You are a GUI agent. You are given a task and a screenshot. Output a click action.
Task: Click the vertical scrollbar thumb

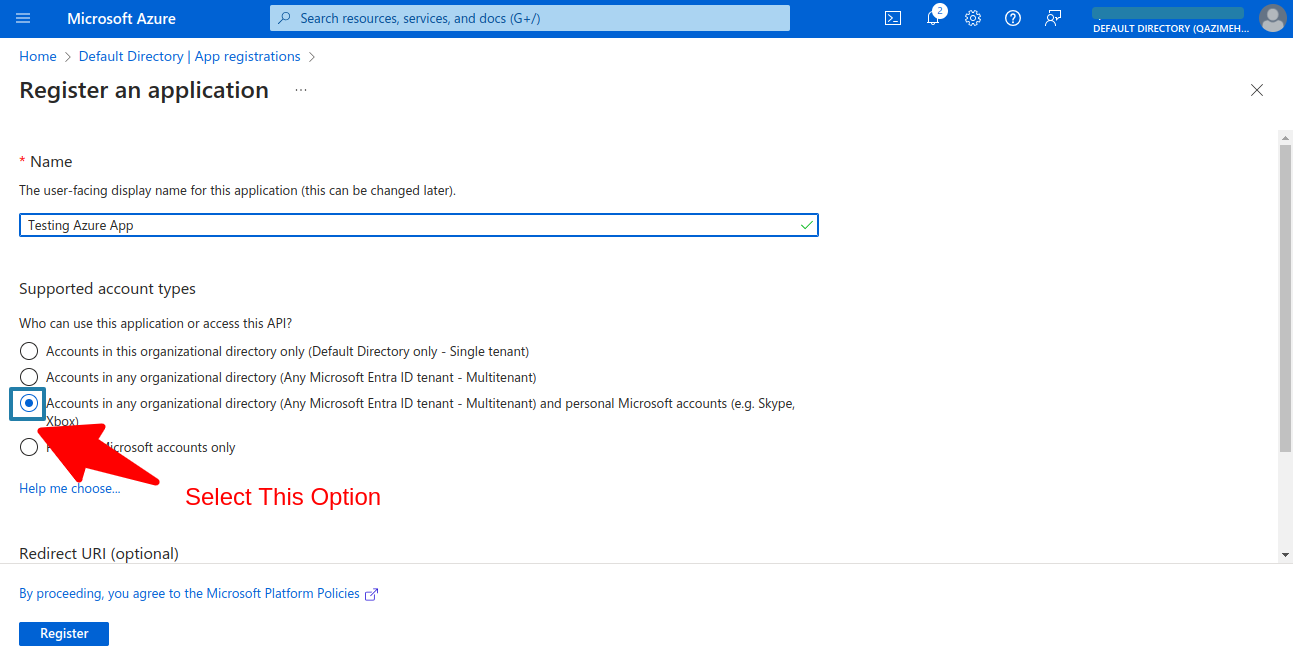pos(1285,297)
